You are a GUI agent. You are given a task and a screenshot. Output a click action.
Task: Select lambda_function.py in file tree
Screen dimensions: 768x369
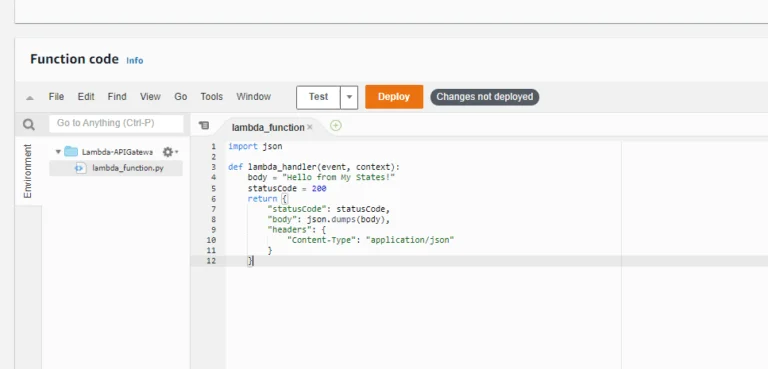(x=116, y=168)
